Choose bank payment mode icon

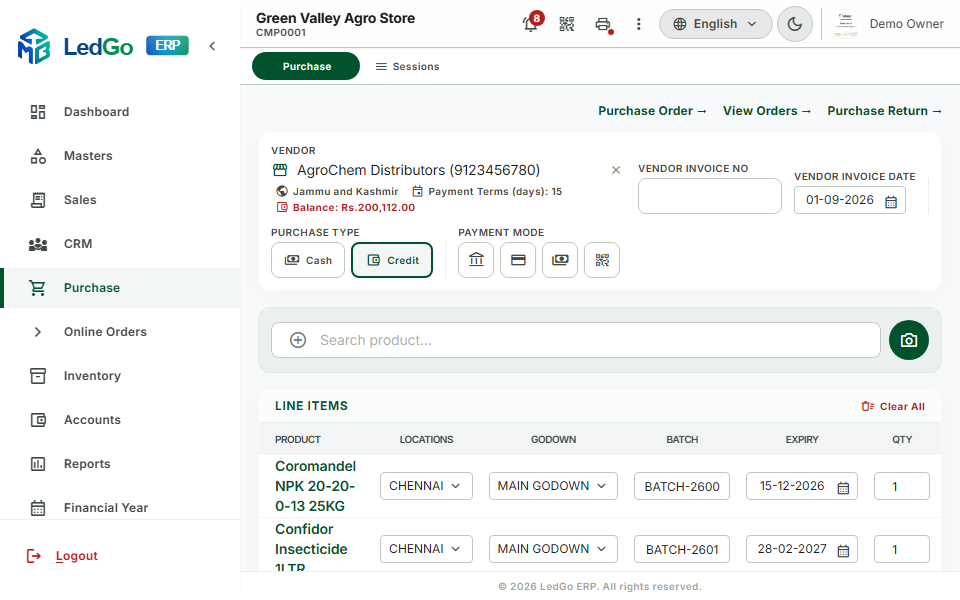(x=476, y=260)
